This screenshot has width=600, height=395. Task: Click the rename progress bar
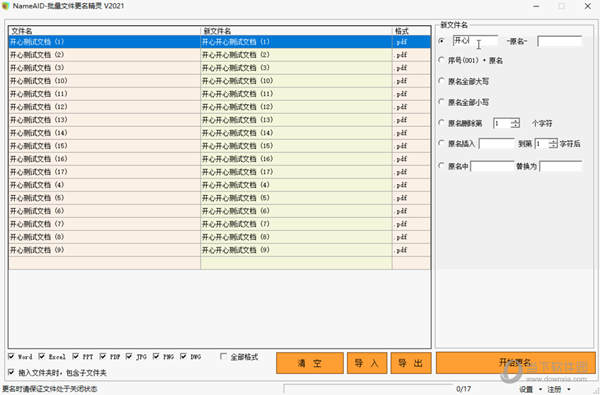click(x=368, y=389)
